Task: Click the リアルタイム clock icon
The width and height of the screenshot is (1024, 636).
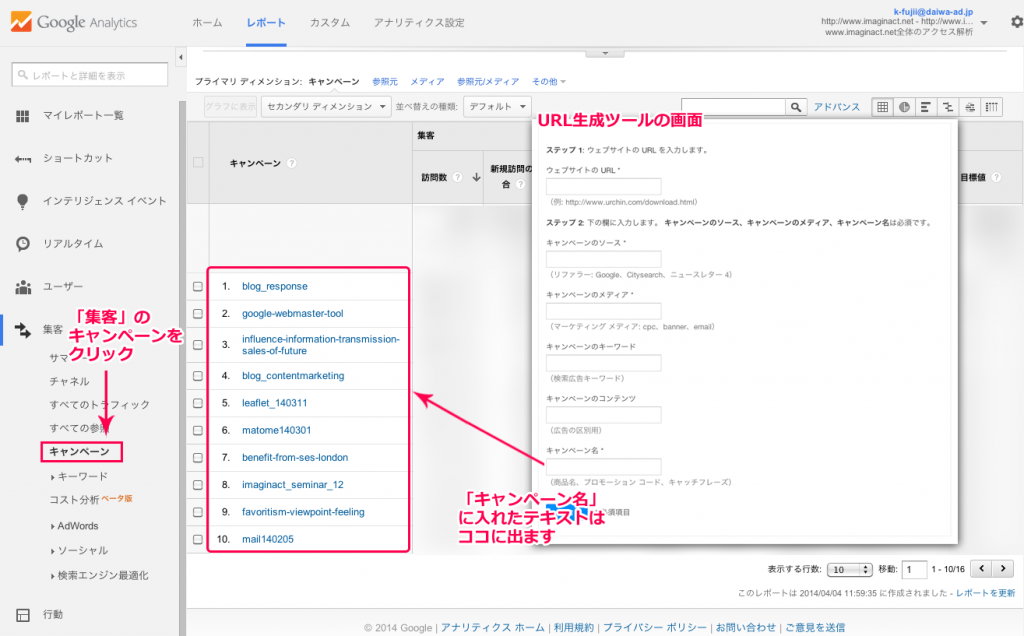Action: [x=23, y=244]
